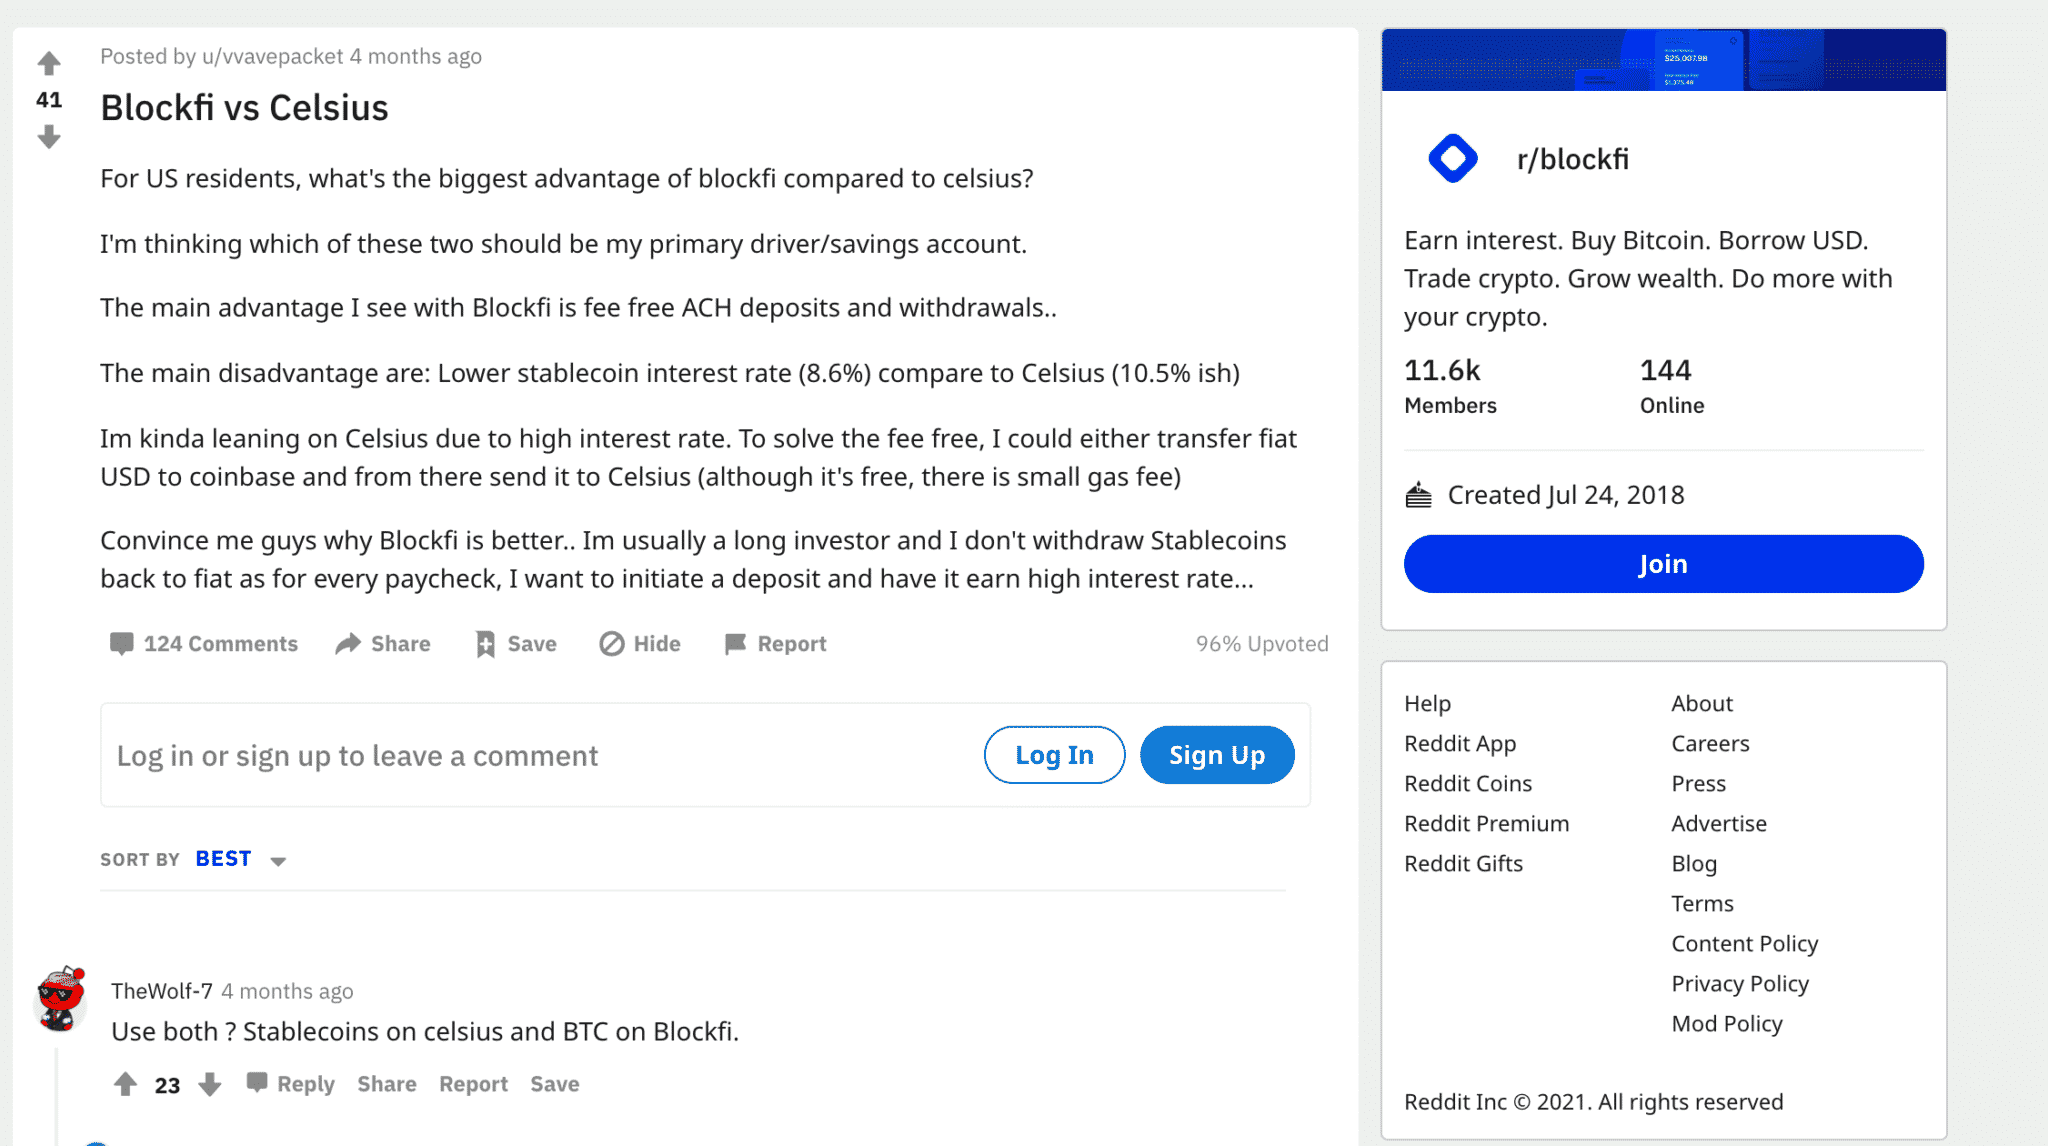The image size is (2048, 1146).
Task: Upvote TheWolf-7's comment
Action: 124,1083
